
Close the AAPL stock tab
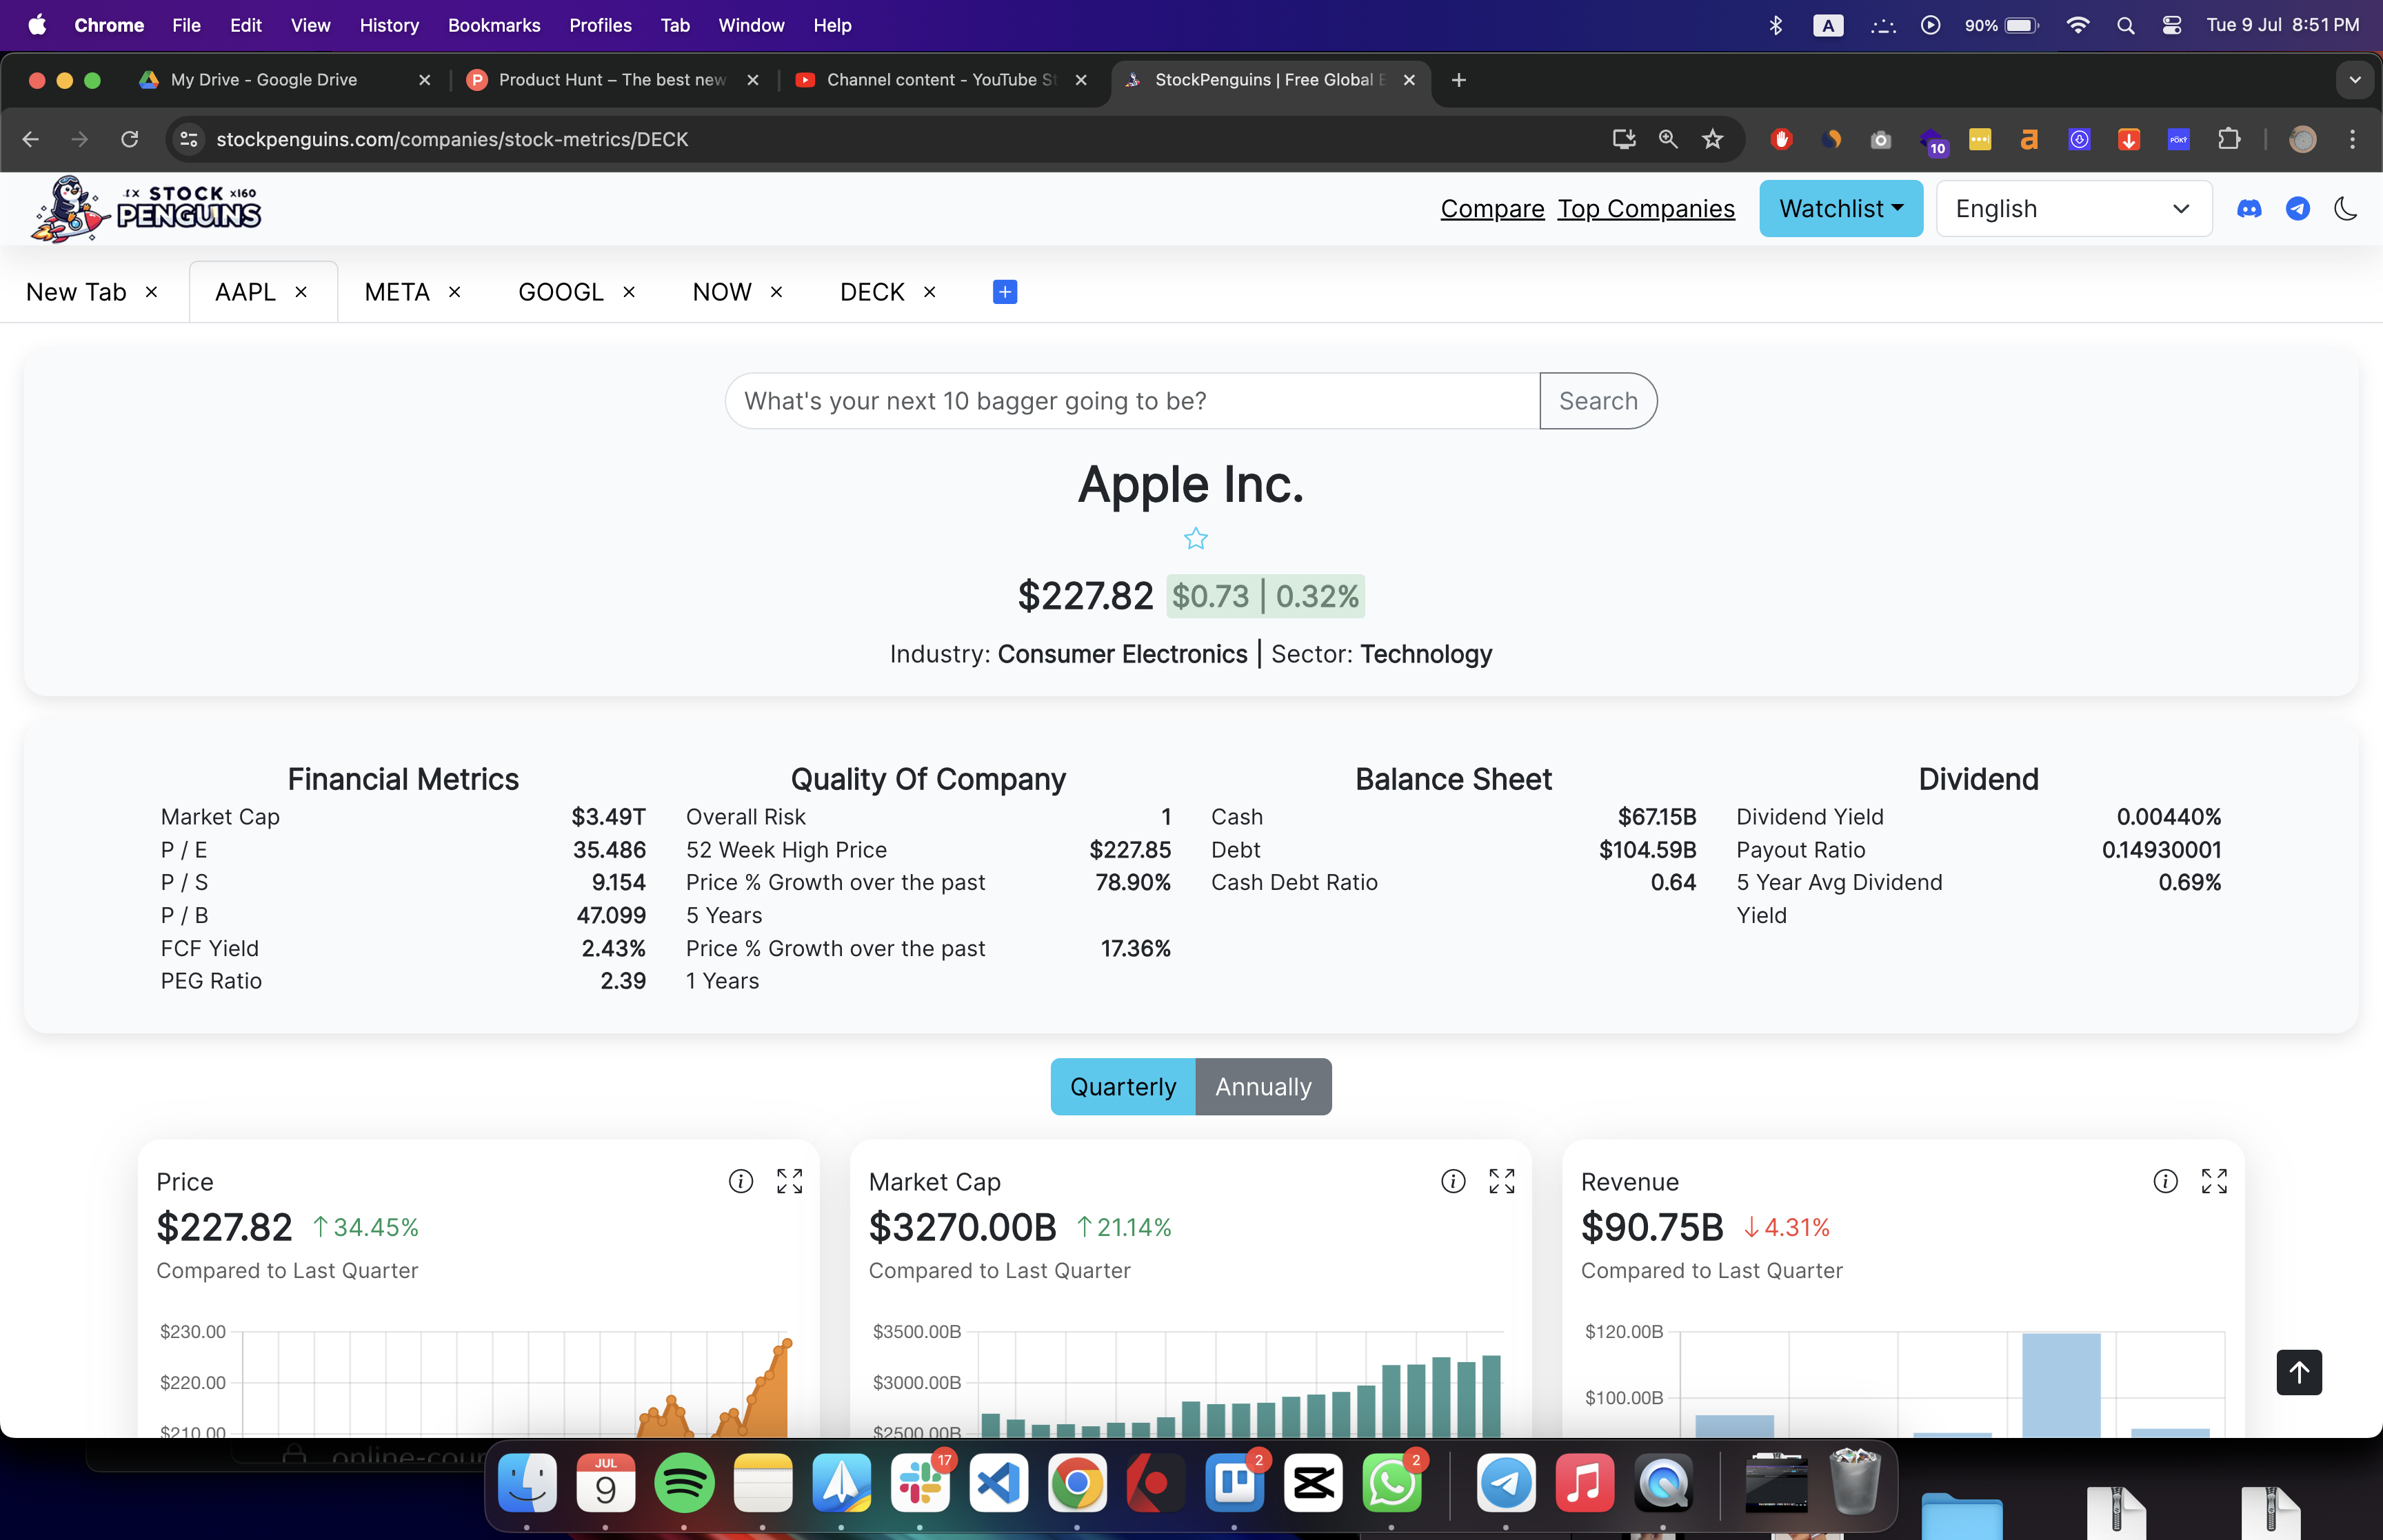click(301, 292)
